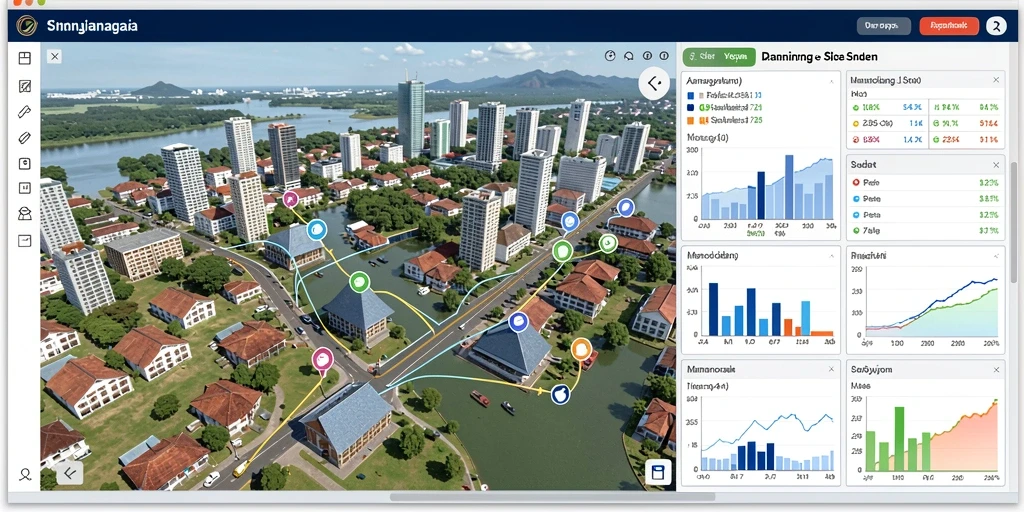1024x512 pixels.
Task: Toggle the orange legend checkbox entry
Action: click(x=691, y=120)
